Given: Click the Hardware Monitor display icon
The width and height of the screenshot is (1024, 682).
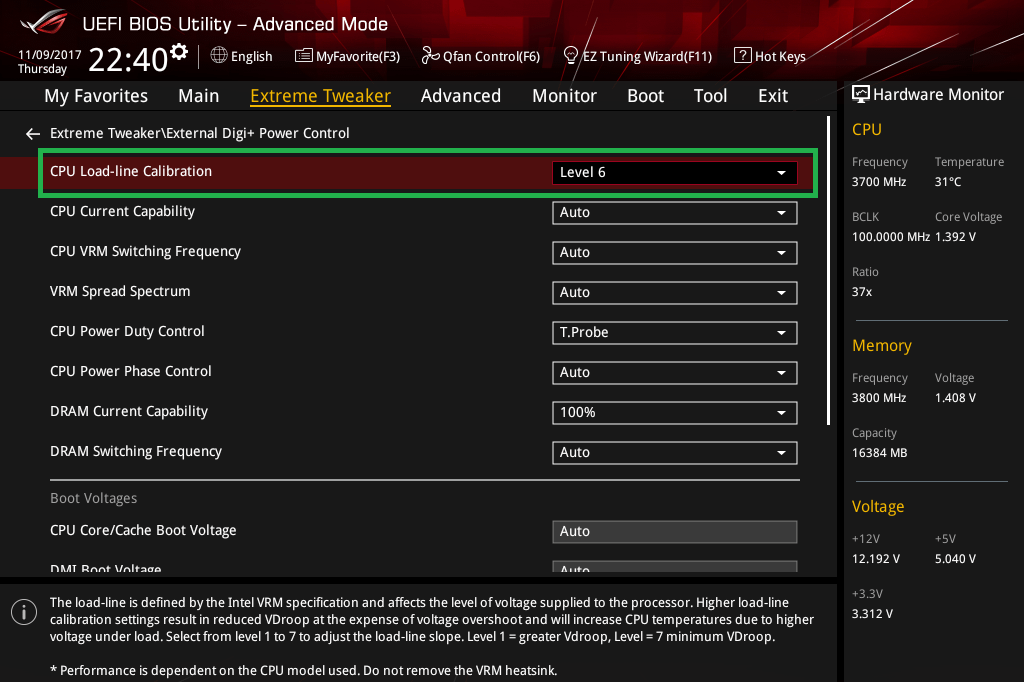Looking at the screenshot, I should pyautogui.click(x=861, y=95).
